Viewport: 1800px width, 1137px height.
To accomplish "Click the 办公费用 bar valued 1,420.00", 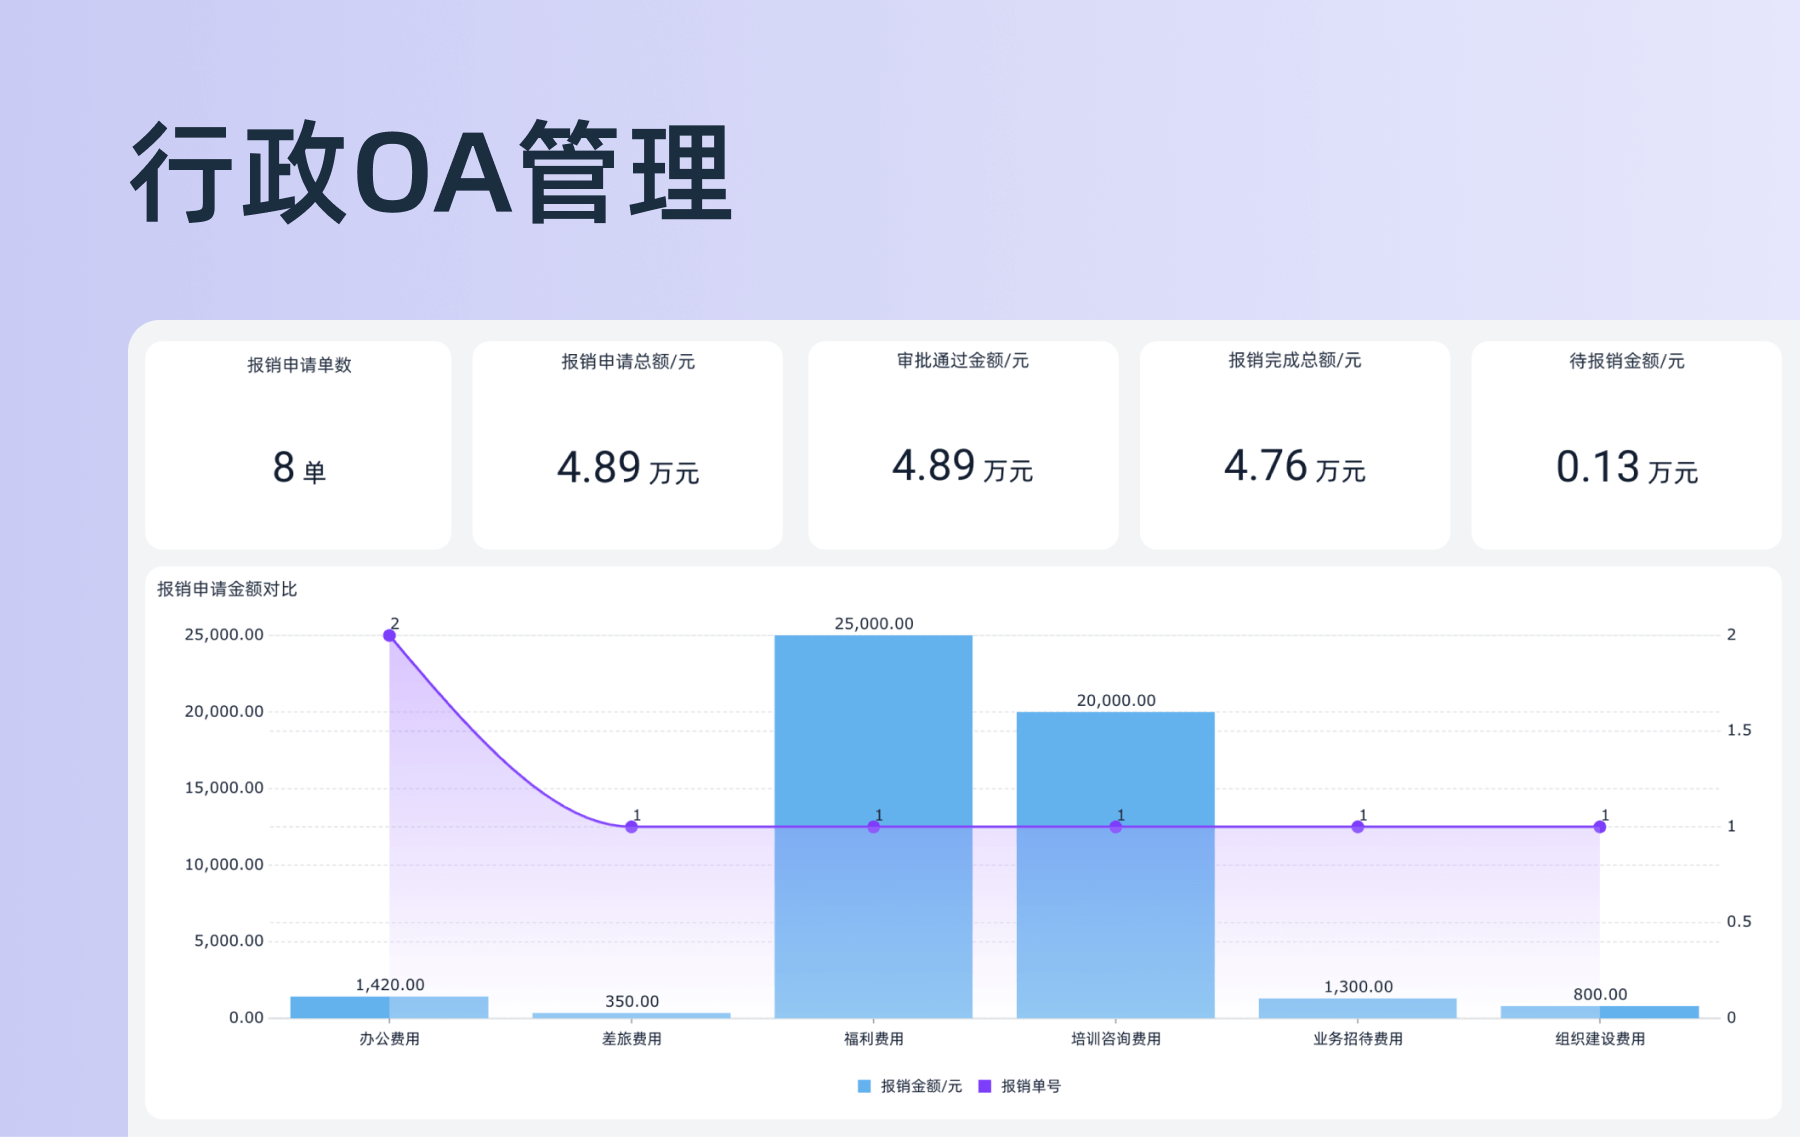I will [389, 1007].
